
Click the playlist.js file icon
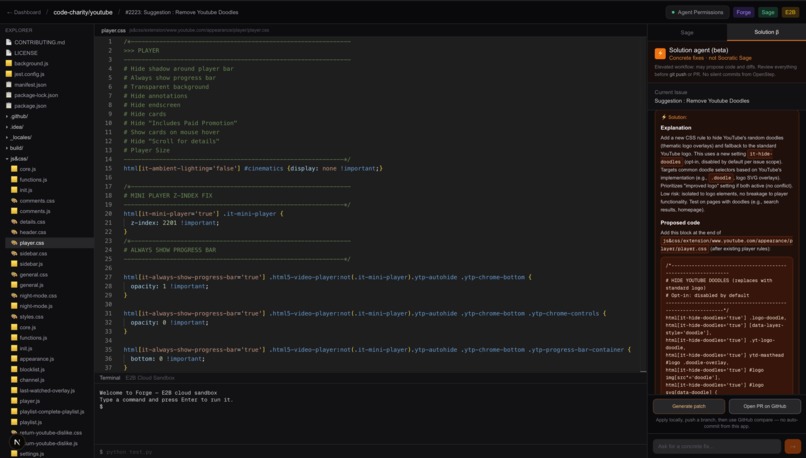point(14,422)
